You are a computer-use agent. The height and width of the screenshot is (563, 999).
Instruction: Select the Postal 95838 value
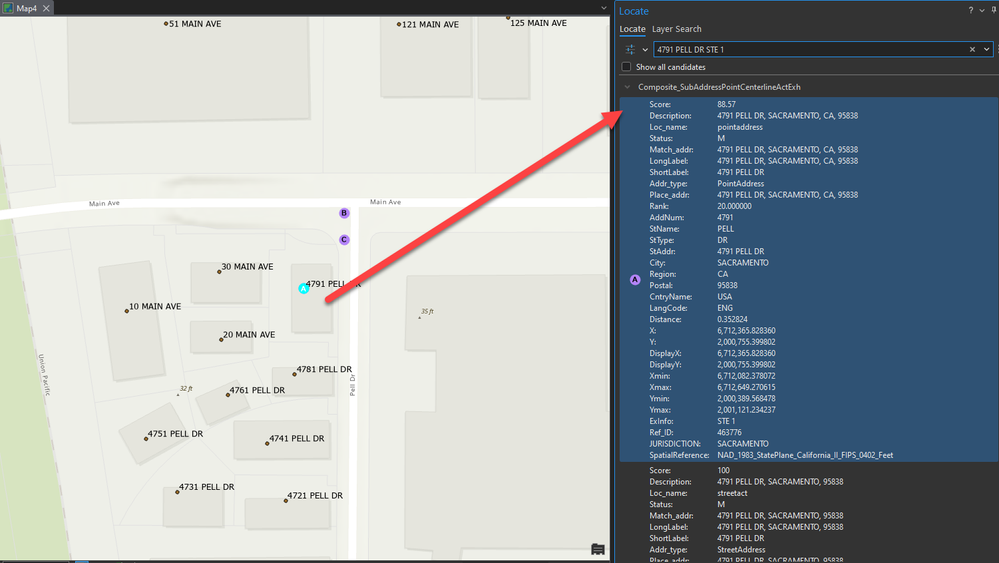tap(727, 285)
